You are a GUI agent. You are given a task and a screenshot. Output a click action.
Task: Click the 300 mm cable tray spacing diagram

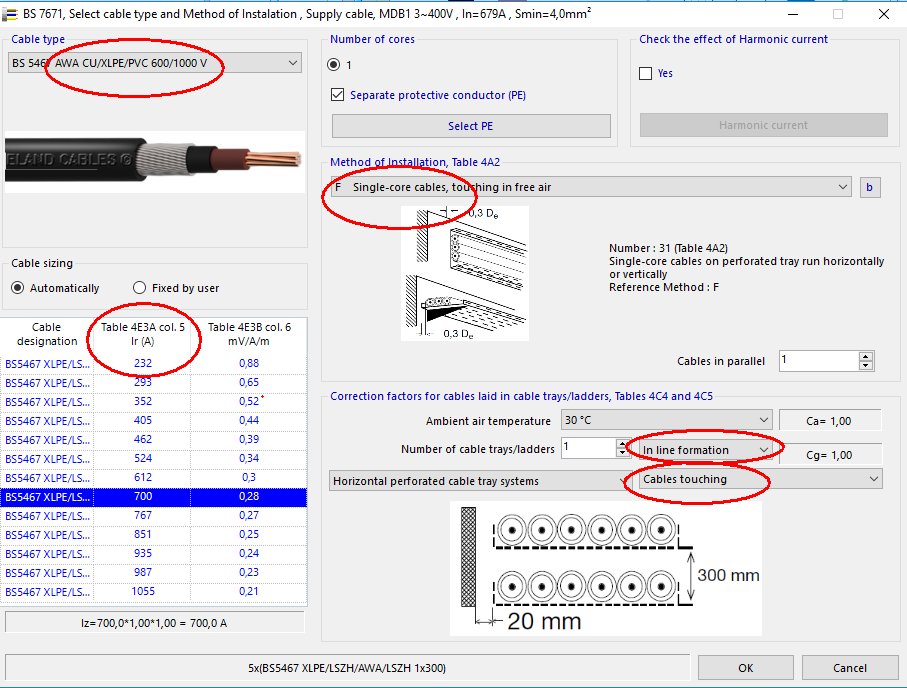[x=605, y=568]
